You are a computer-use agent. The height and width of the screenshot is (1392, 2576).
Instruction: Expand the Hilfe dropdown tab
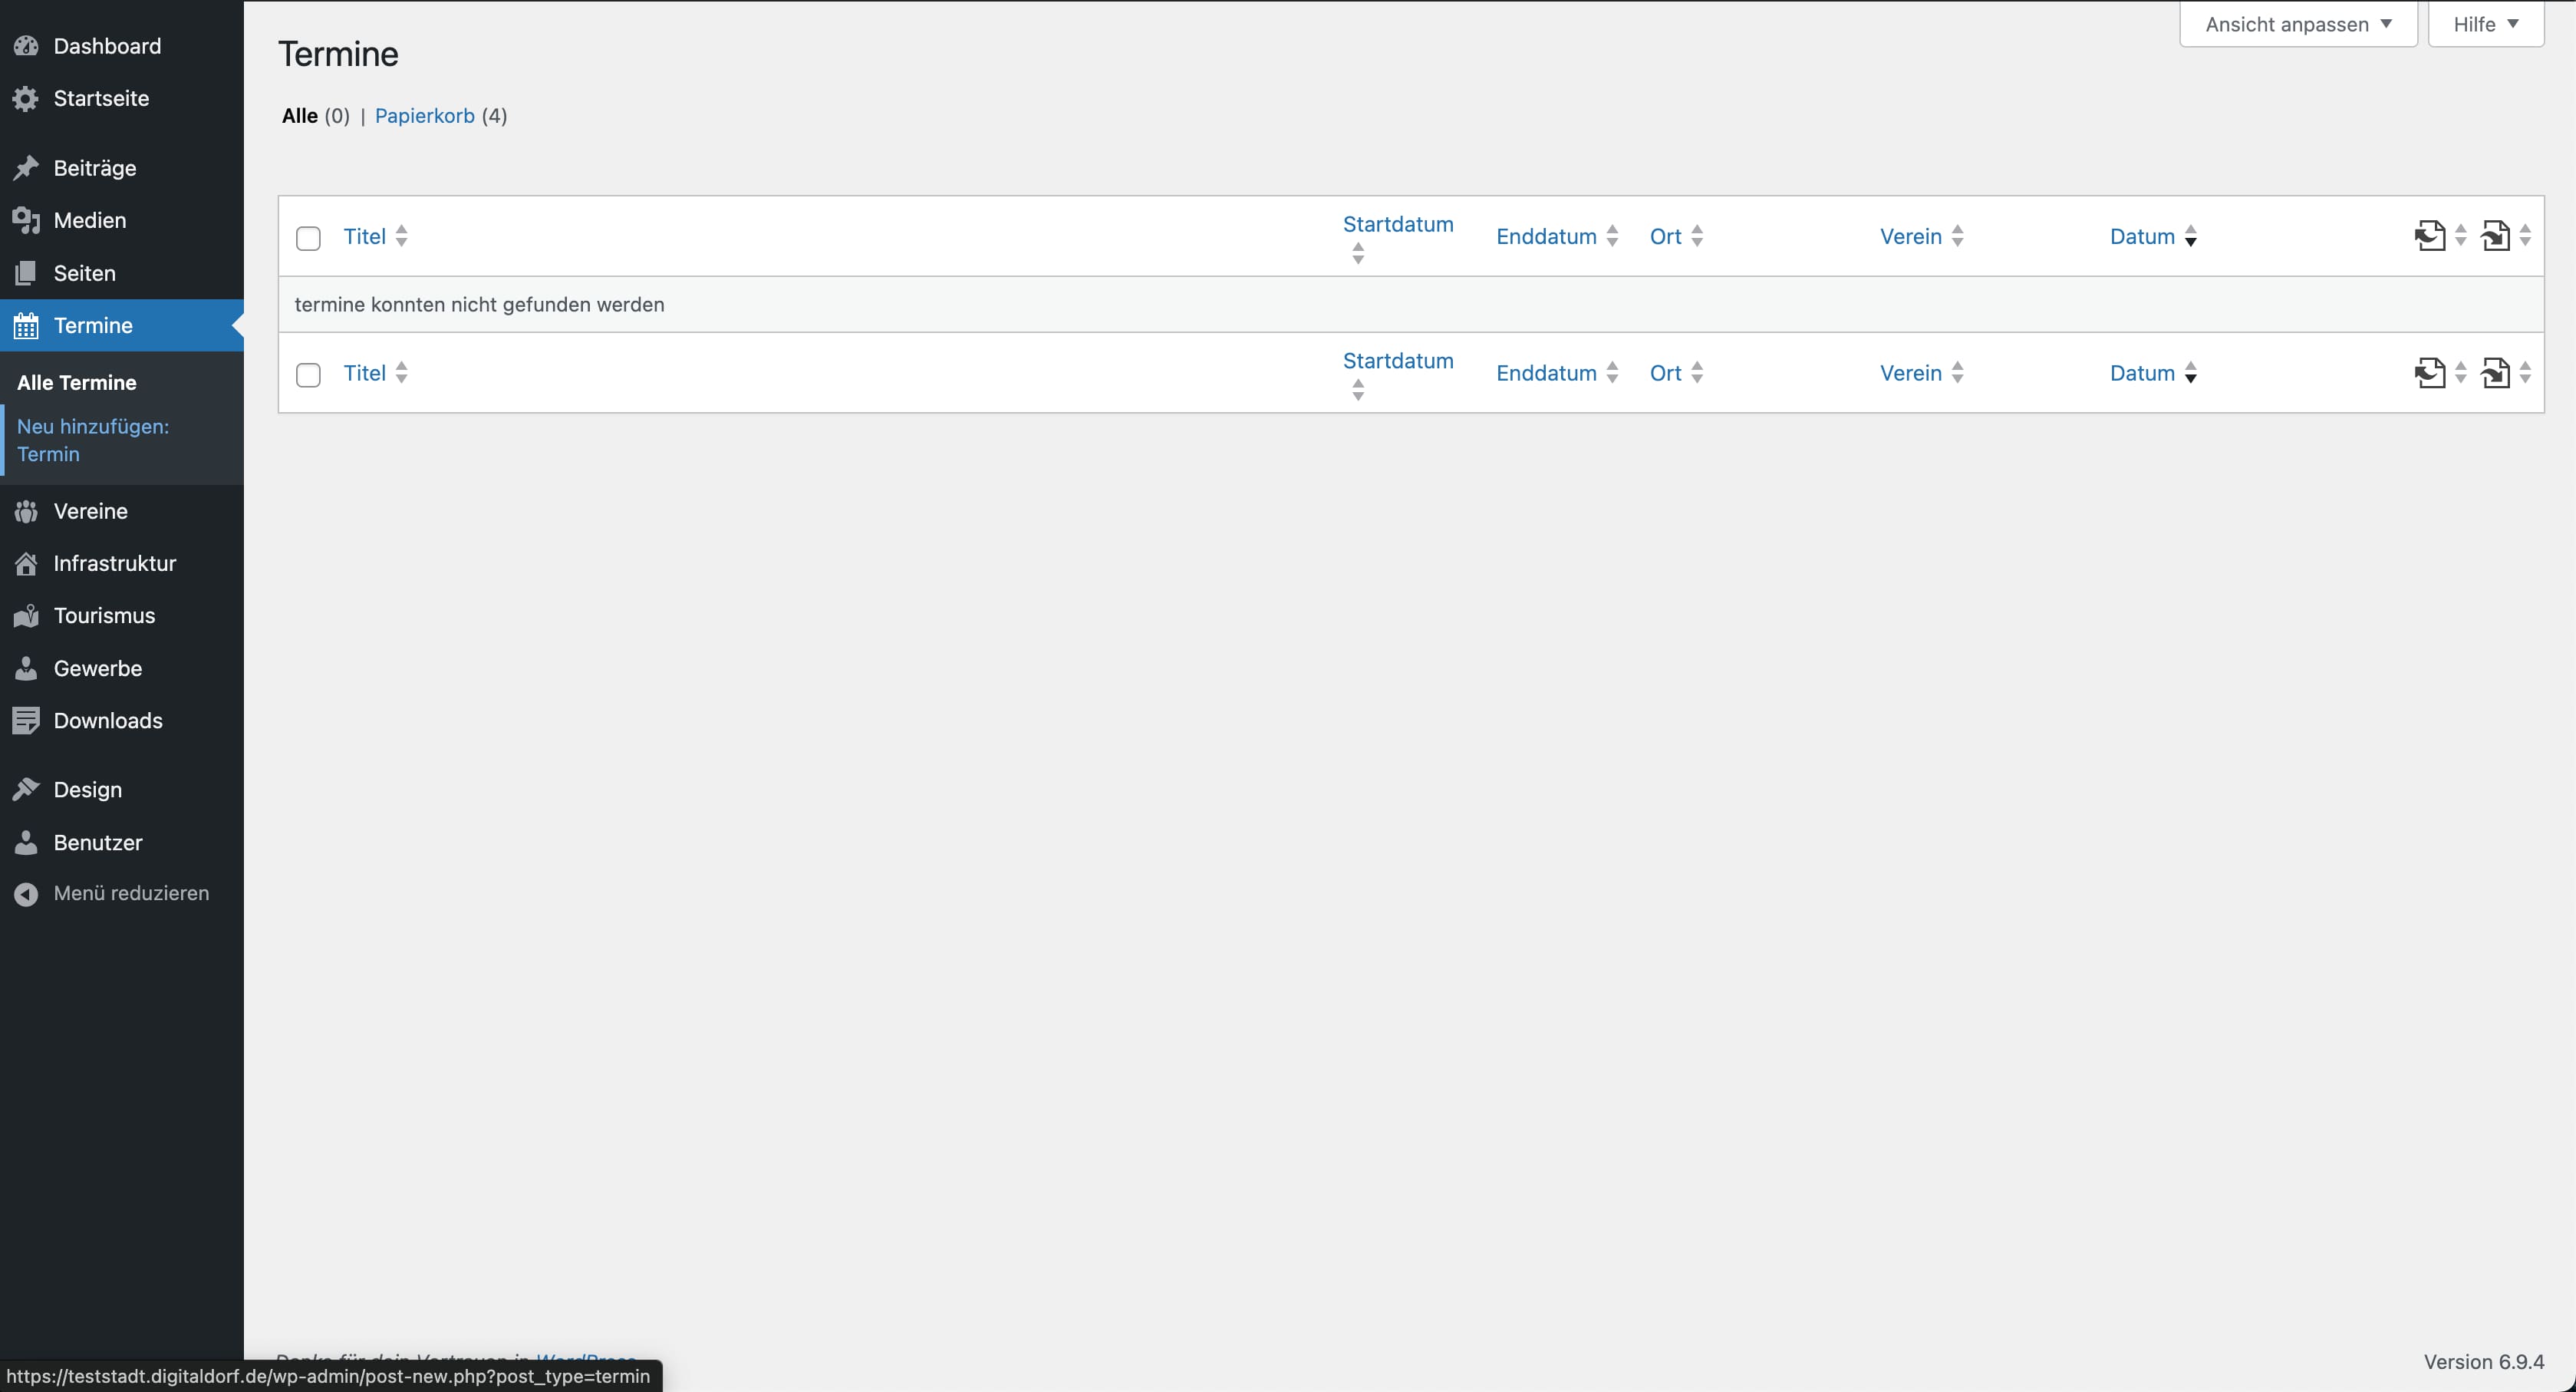click(2485, 24)
